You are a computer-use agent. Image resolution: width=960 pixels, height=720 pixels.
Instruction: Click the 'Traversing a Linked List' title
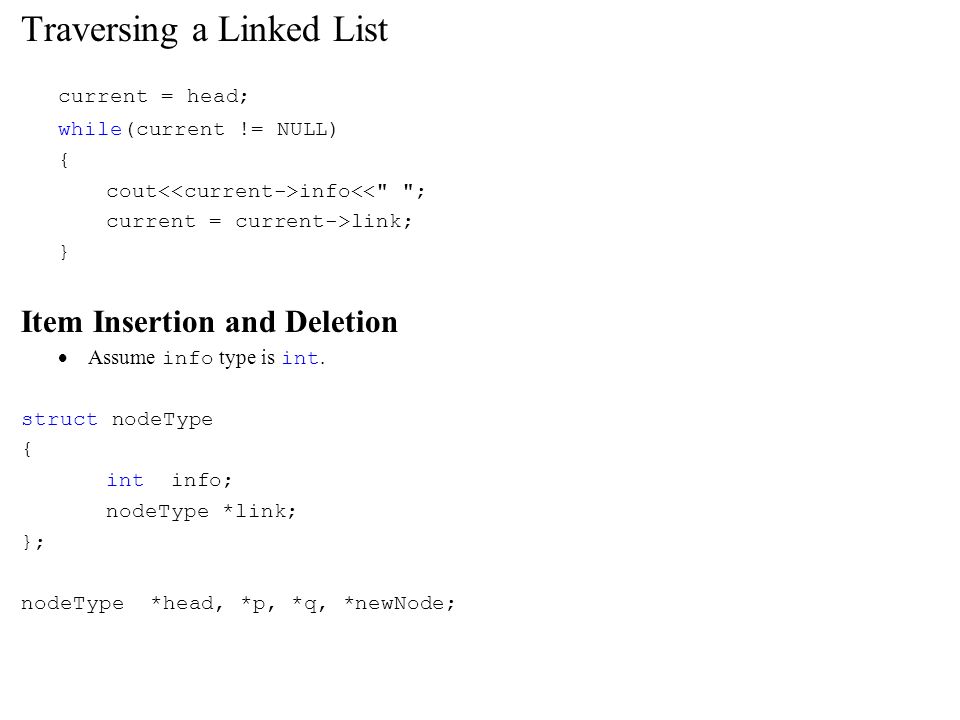(204, 30)
